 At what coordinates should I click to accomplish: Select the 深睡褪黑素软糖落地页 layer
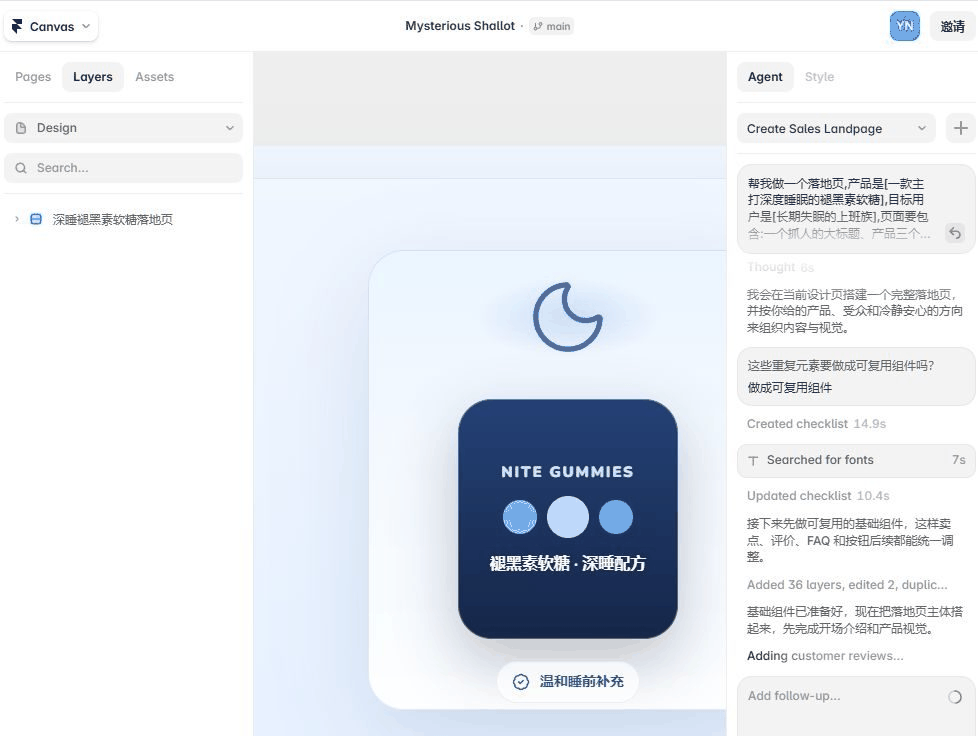(x=112, y=219)
